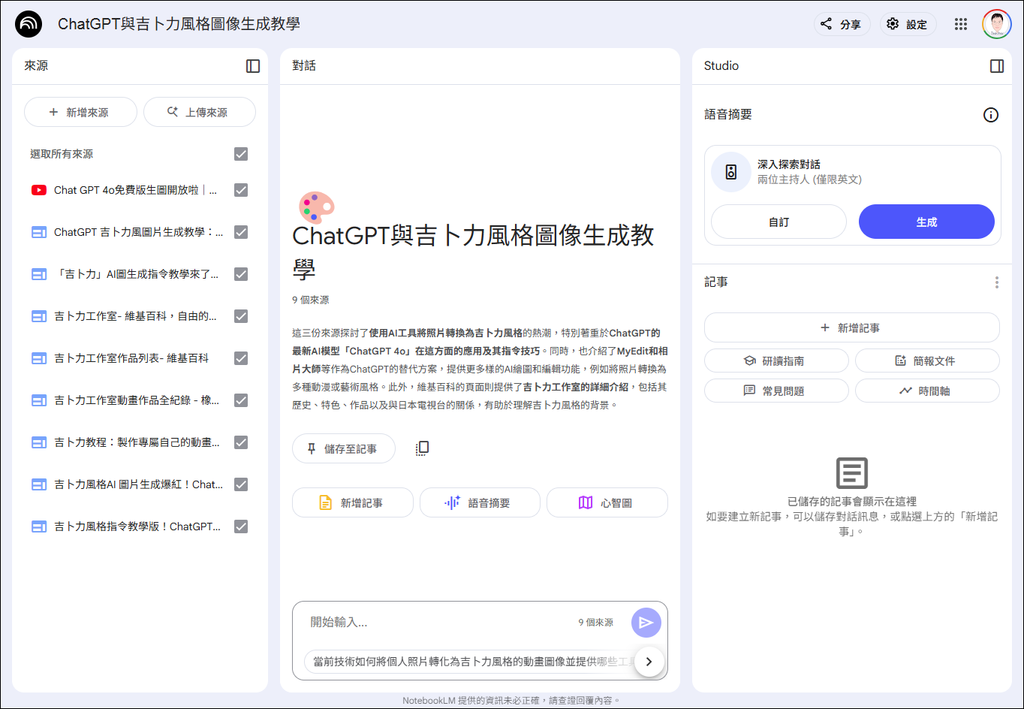Open source 吉卜力教程:製作專屬自己的動畫

[x=136, y=443]
